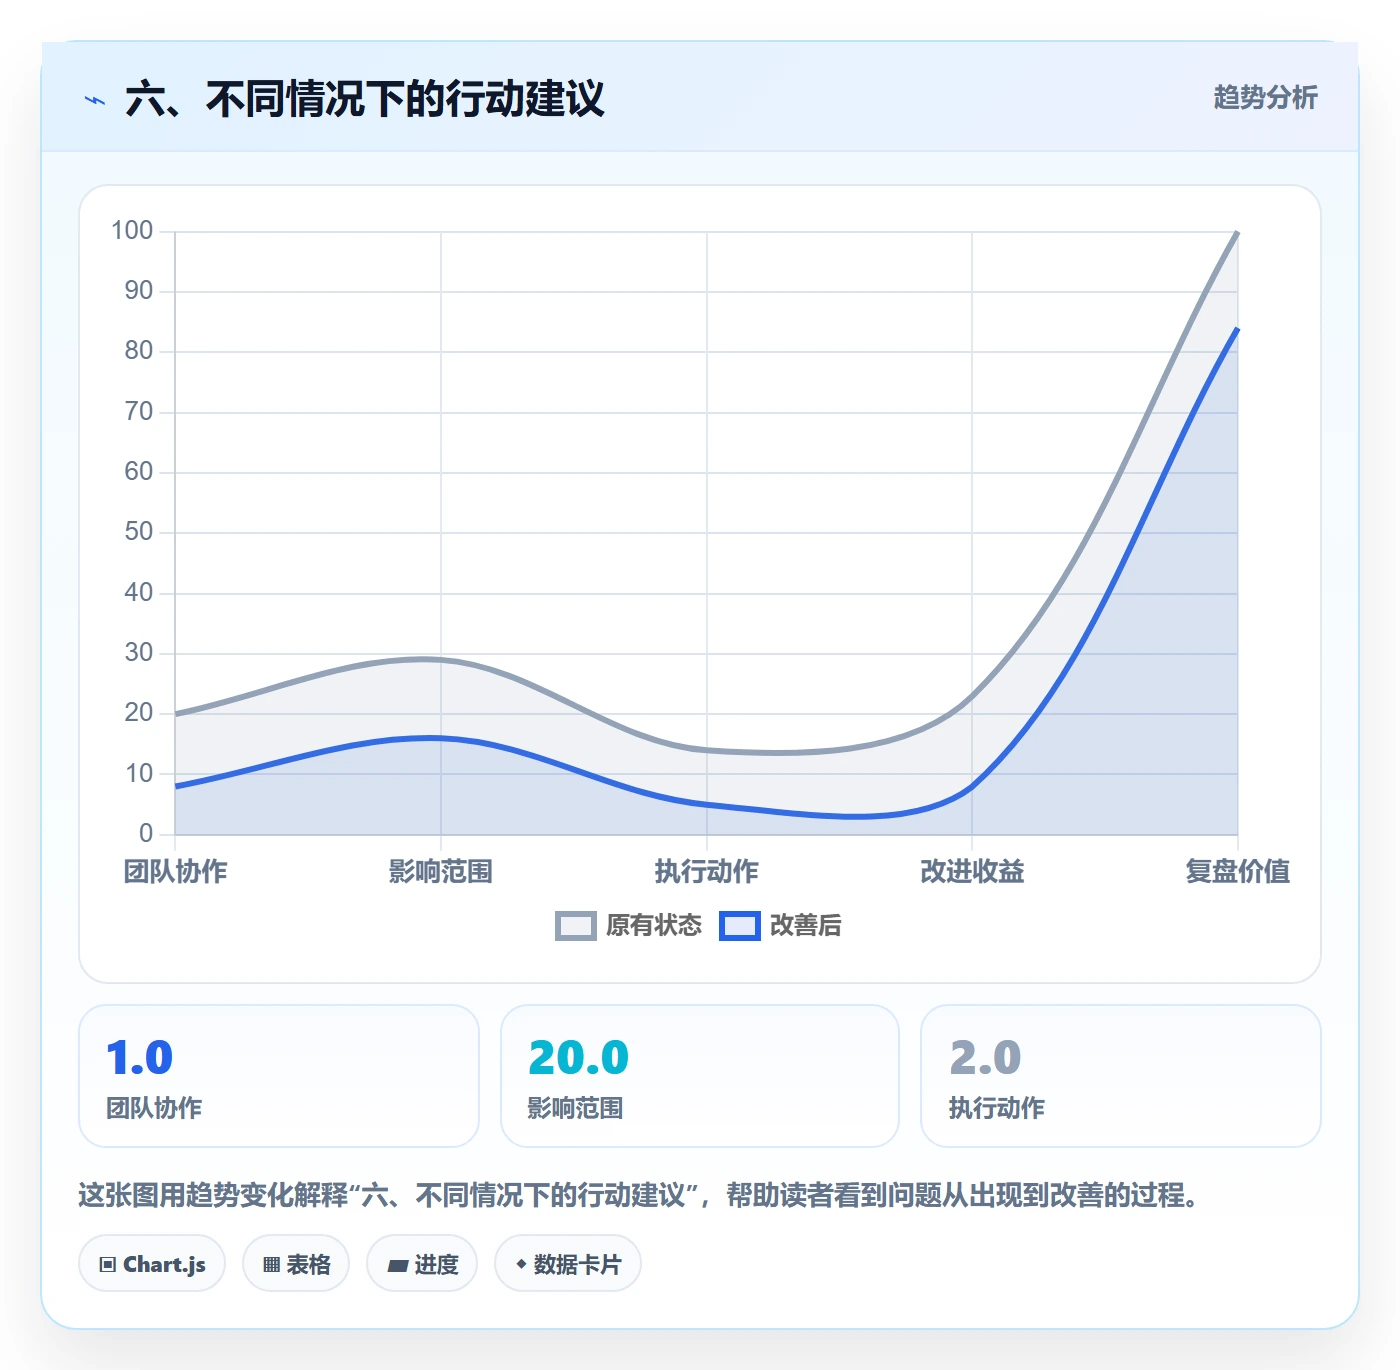The image size is (1400, 1370).
Task: Click the 0 y-axis value
Action: pyautogui.click(x=146, y=833)
